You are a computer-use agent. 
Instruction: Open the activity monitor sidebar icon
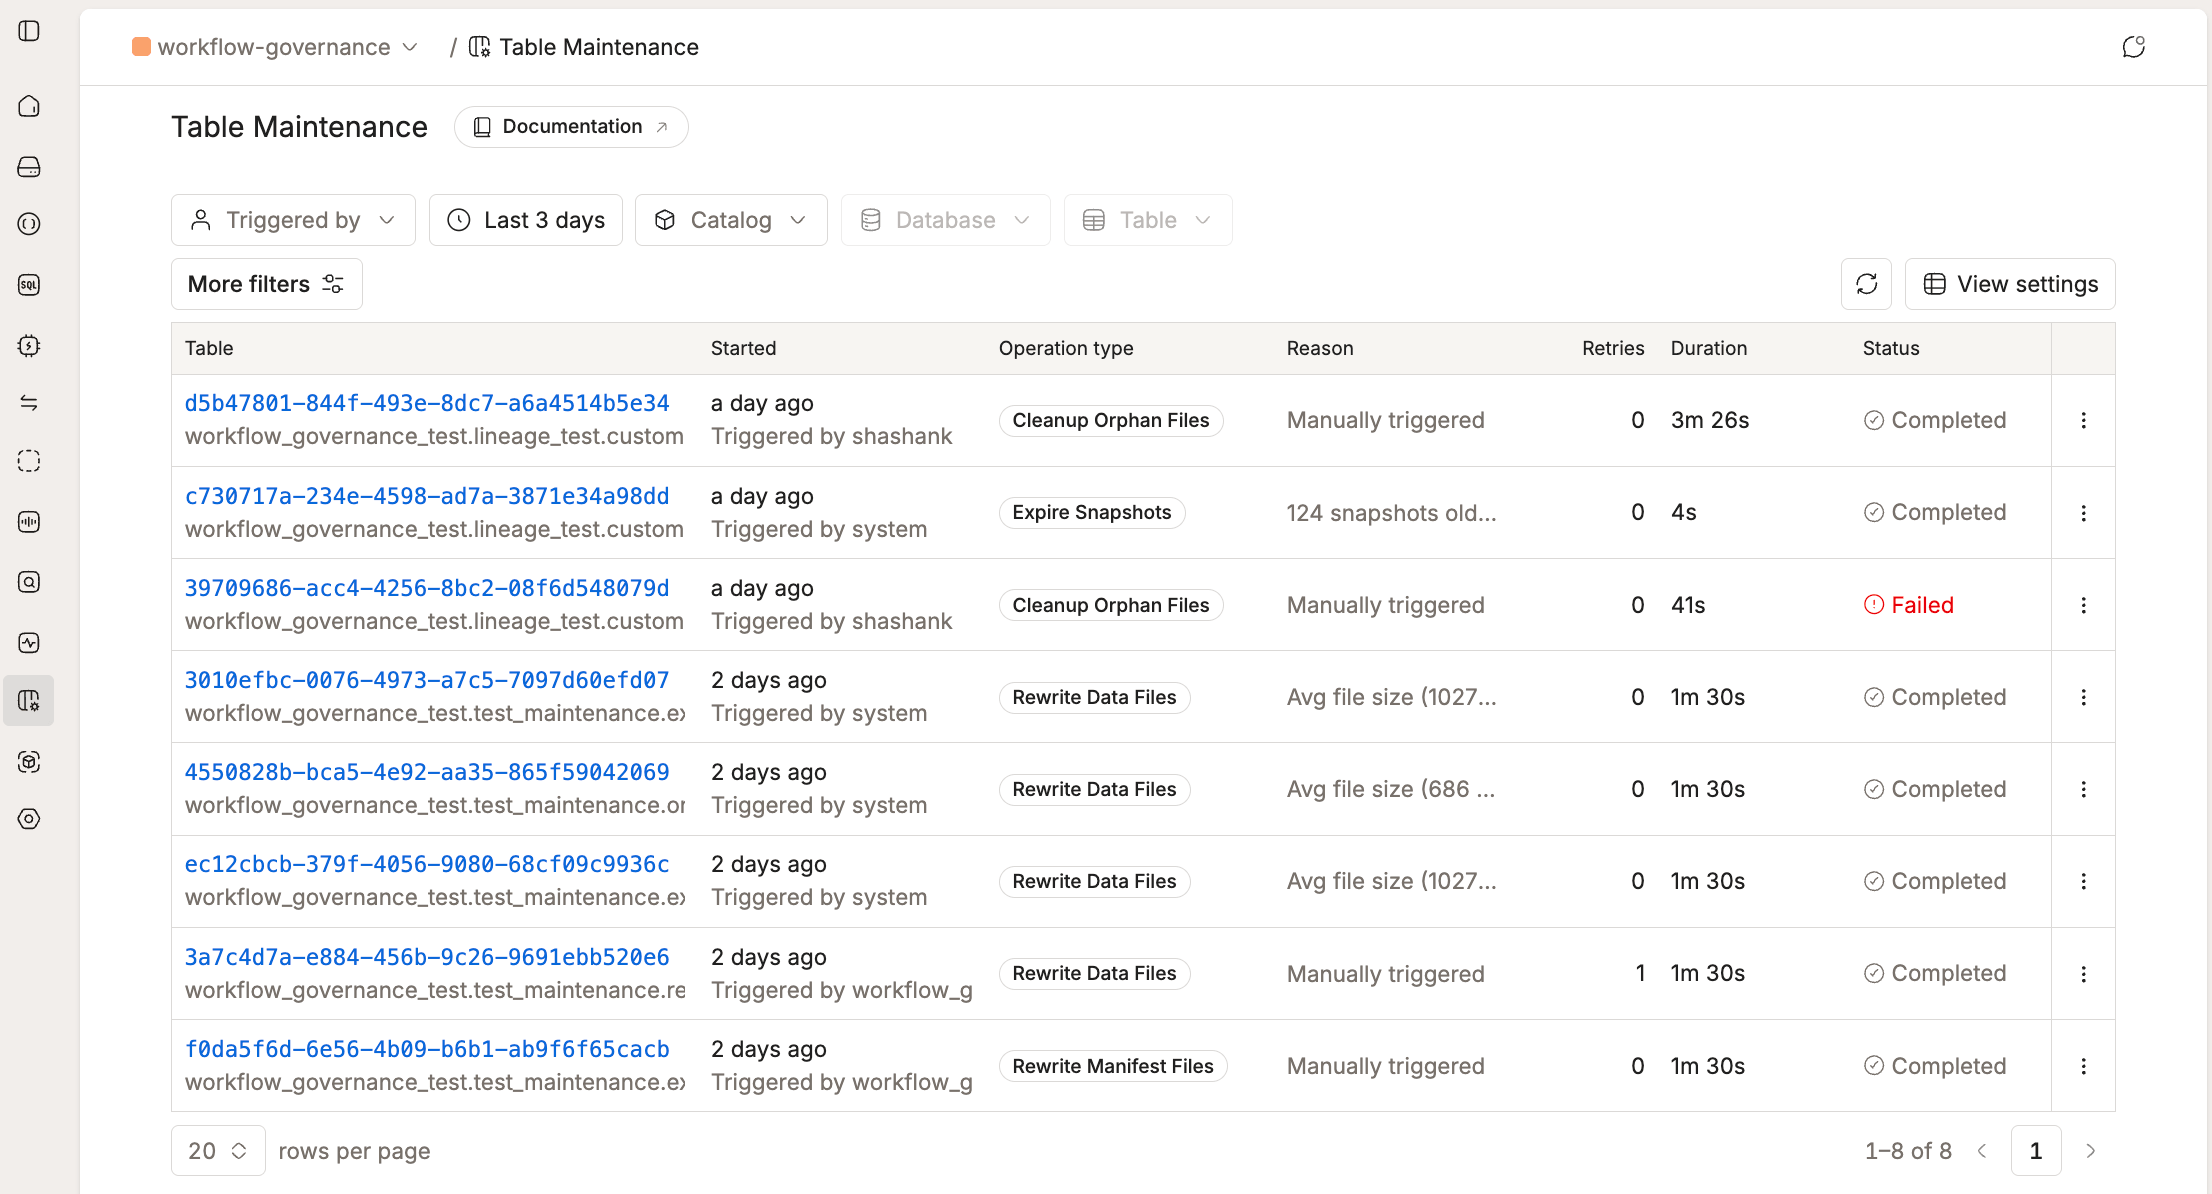(x=29, y=643)
